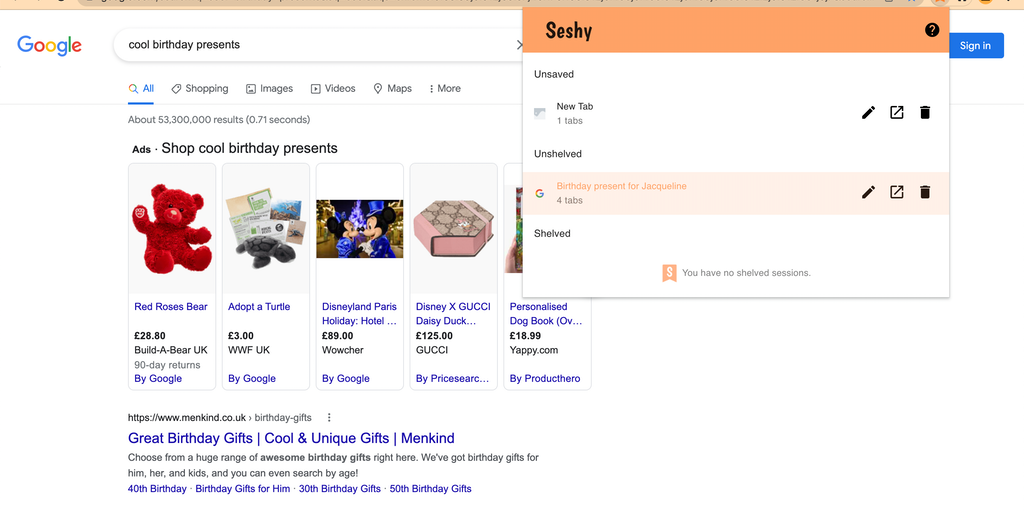Go to the Maps results tab
The height and width of the screenshot is (512, 1024).
(392, 89)
